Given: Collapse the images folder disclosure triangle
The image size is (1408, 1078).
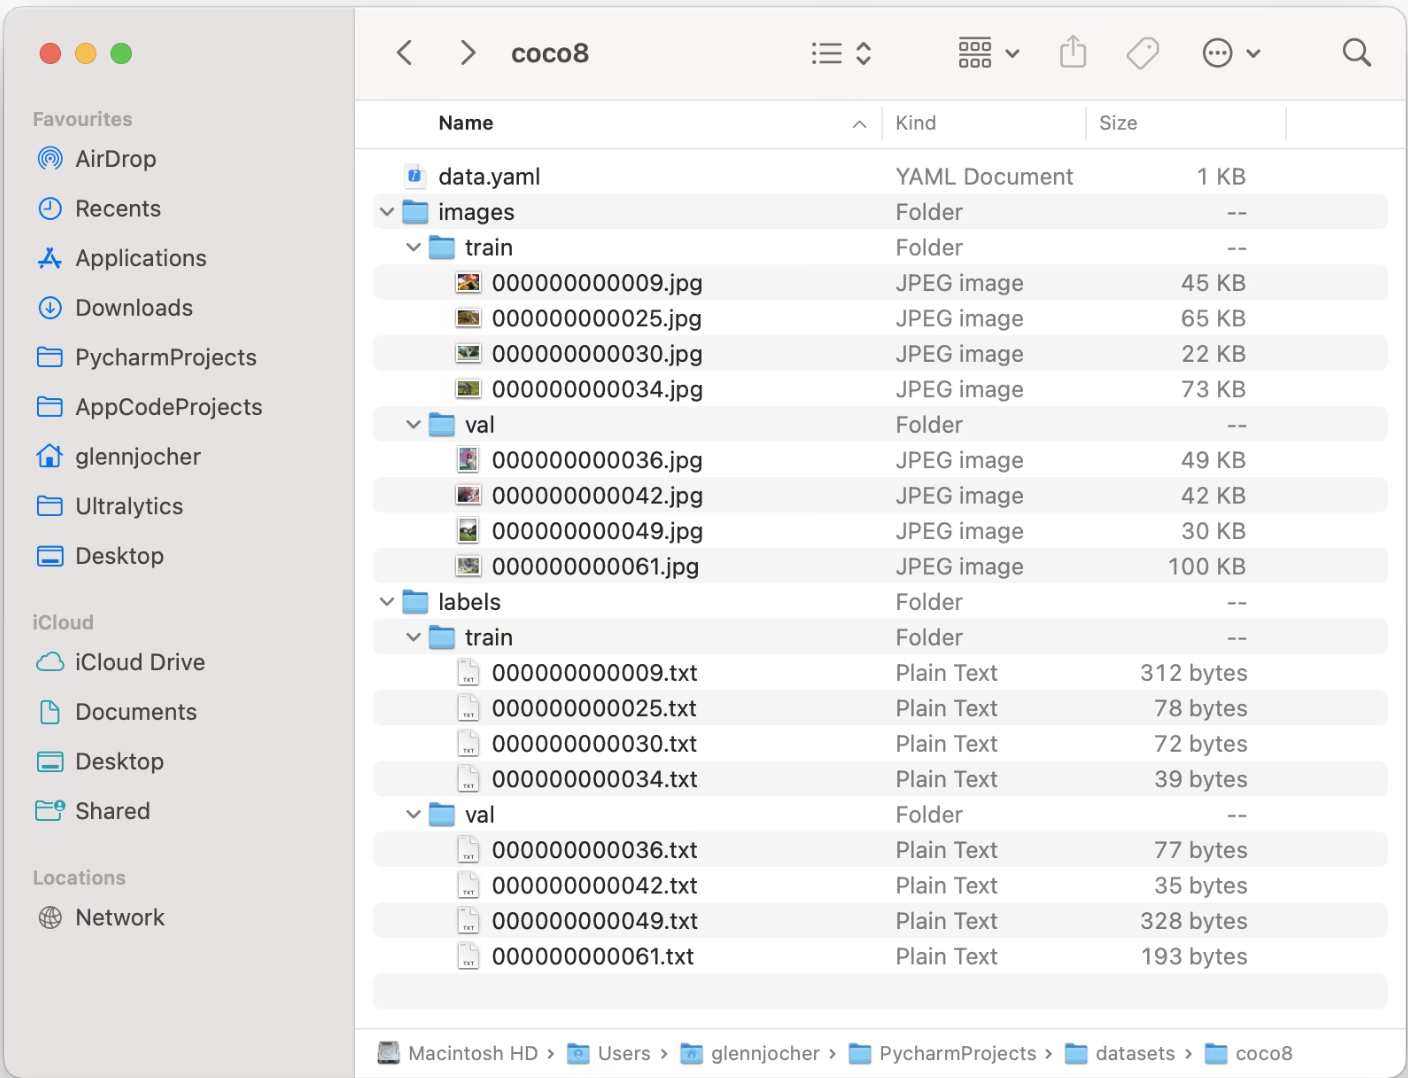Looking at the screenshot, I should [x=387, y=212].
